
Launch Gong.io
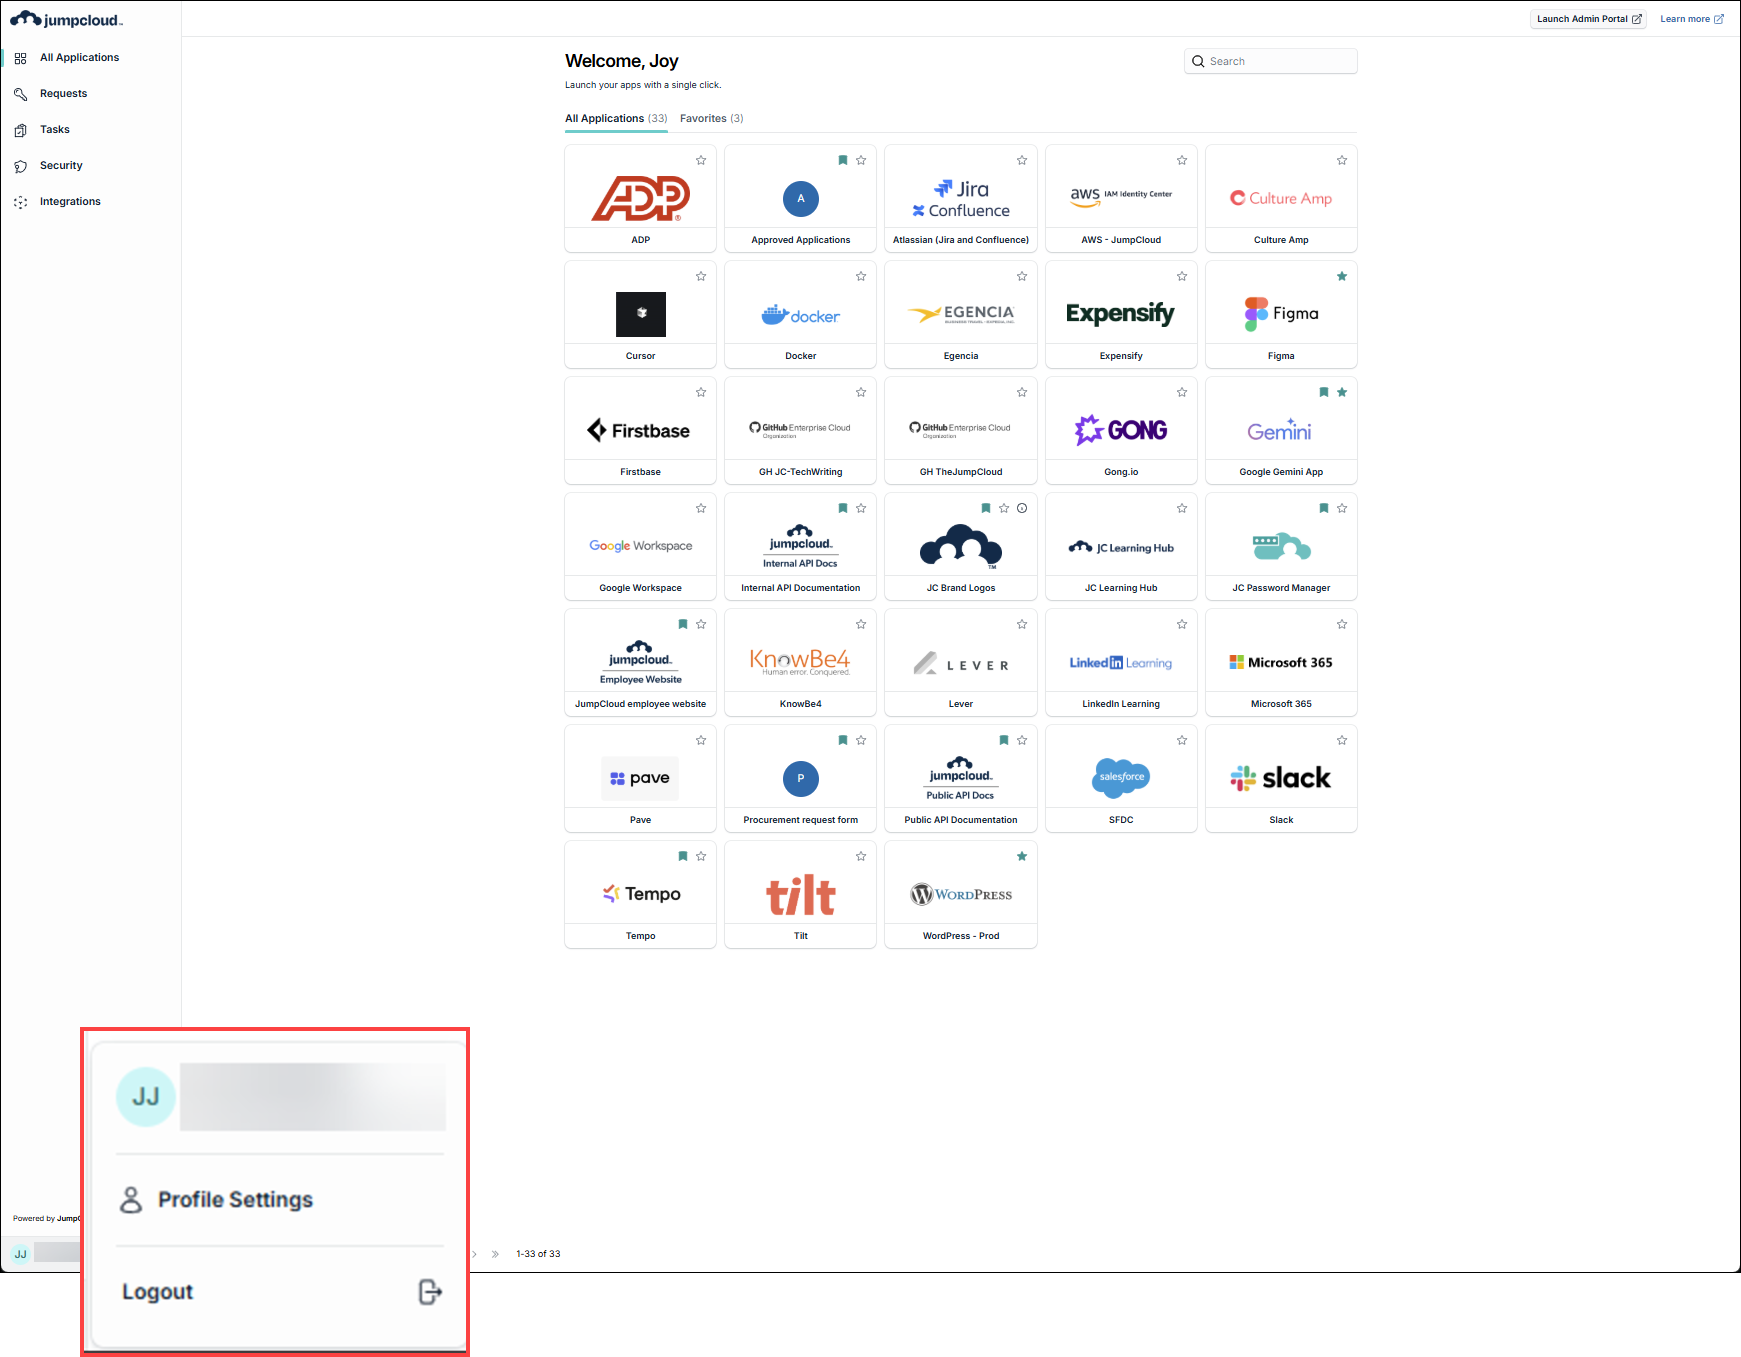[1121, 431]
